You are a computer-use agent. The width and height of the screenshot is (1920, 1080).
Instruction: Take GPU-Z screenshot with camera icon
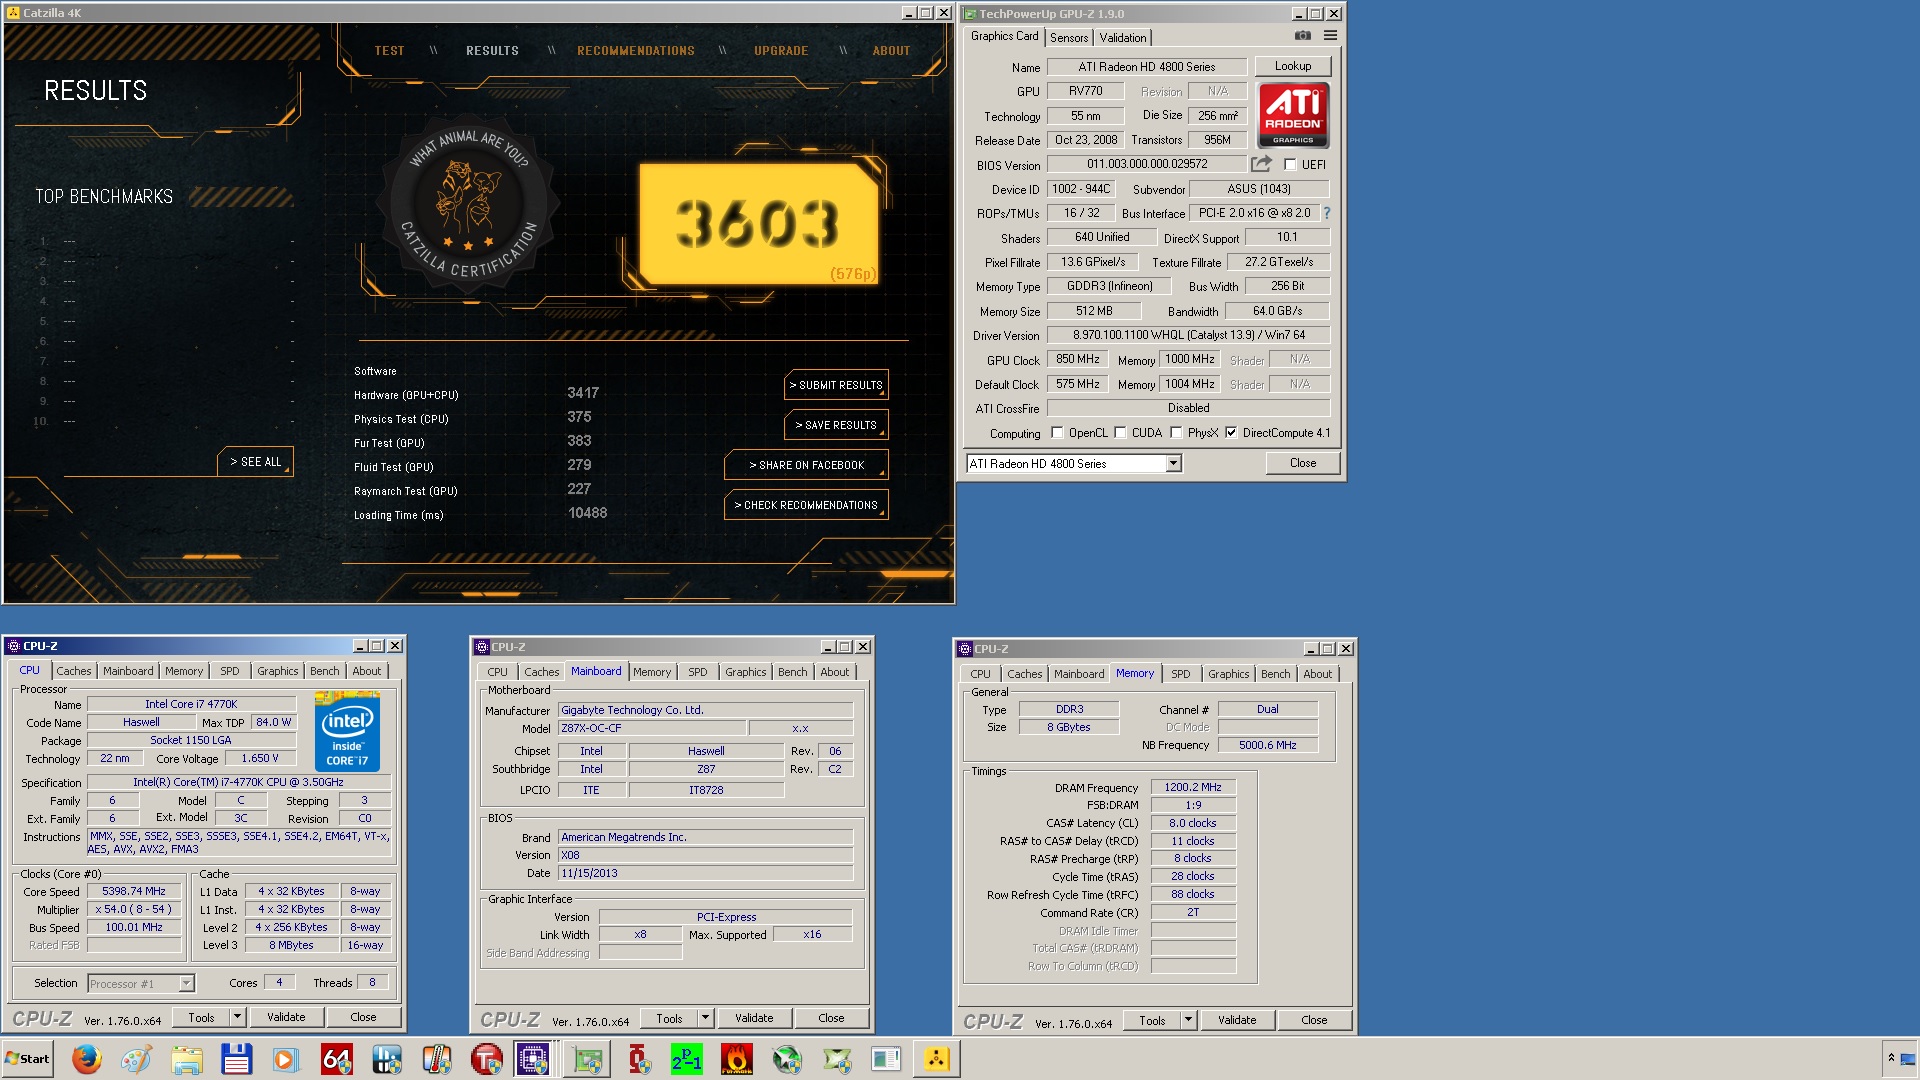[x=1303, y=35]
